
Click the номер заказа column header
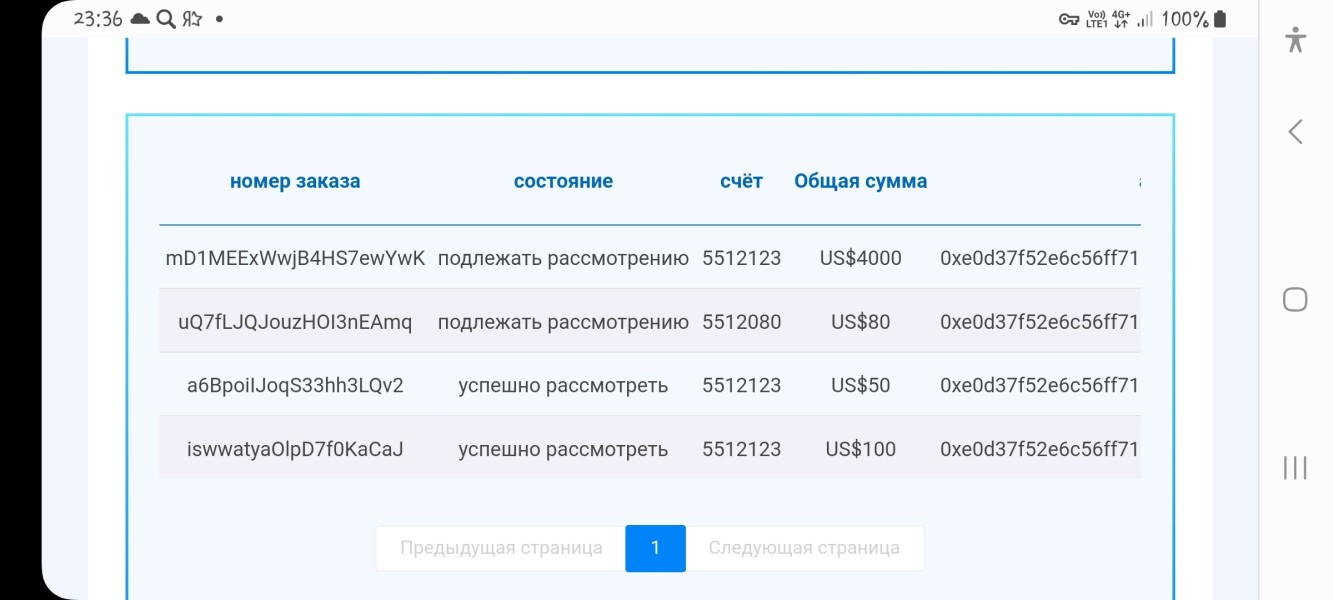295,181
